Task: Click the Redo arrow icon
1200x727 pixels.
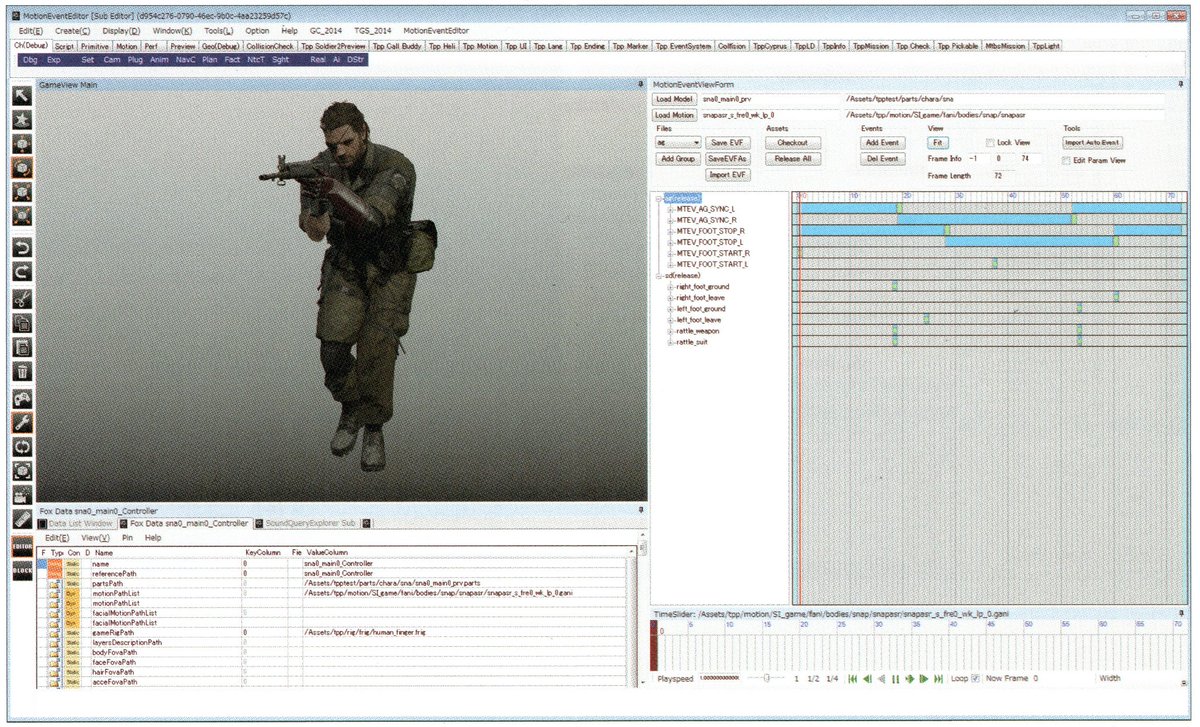Action: click(x=22, y=271)
